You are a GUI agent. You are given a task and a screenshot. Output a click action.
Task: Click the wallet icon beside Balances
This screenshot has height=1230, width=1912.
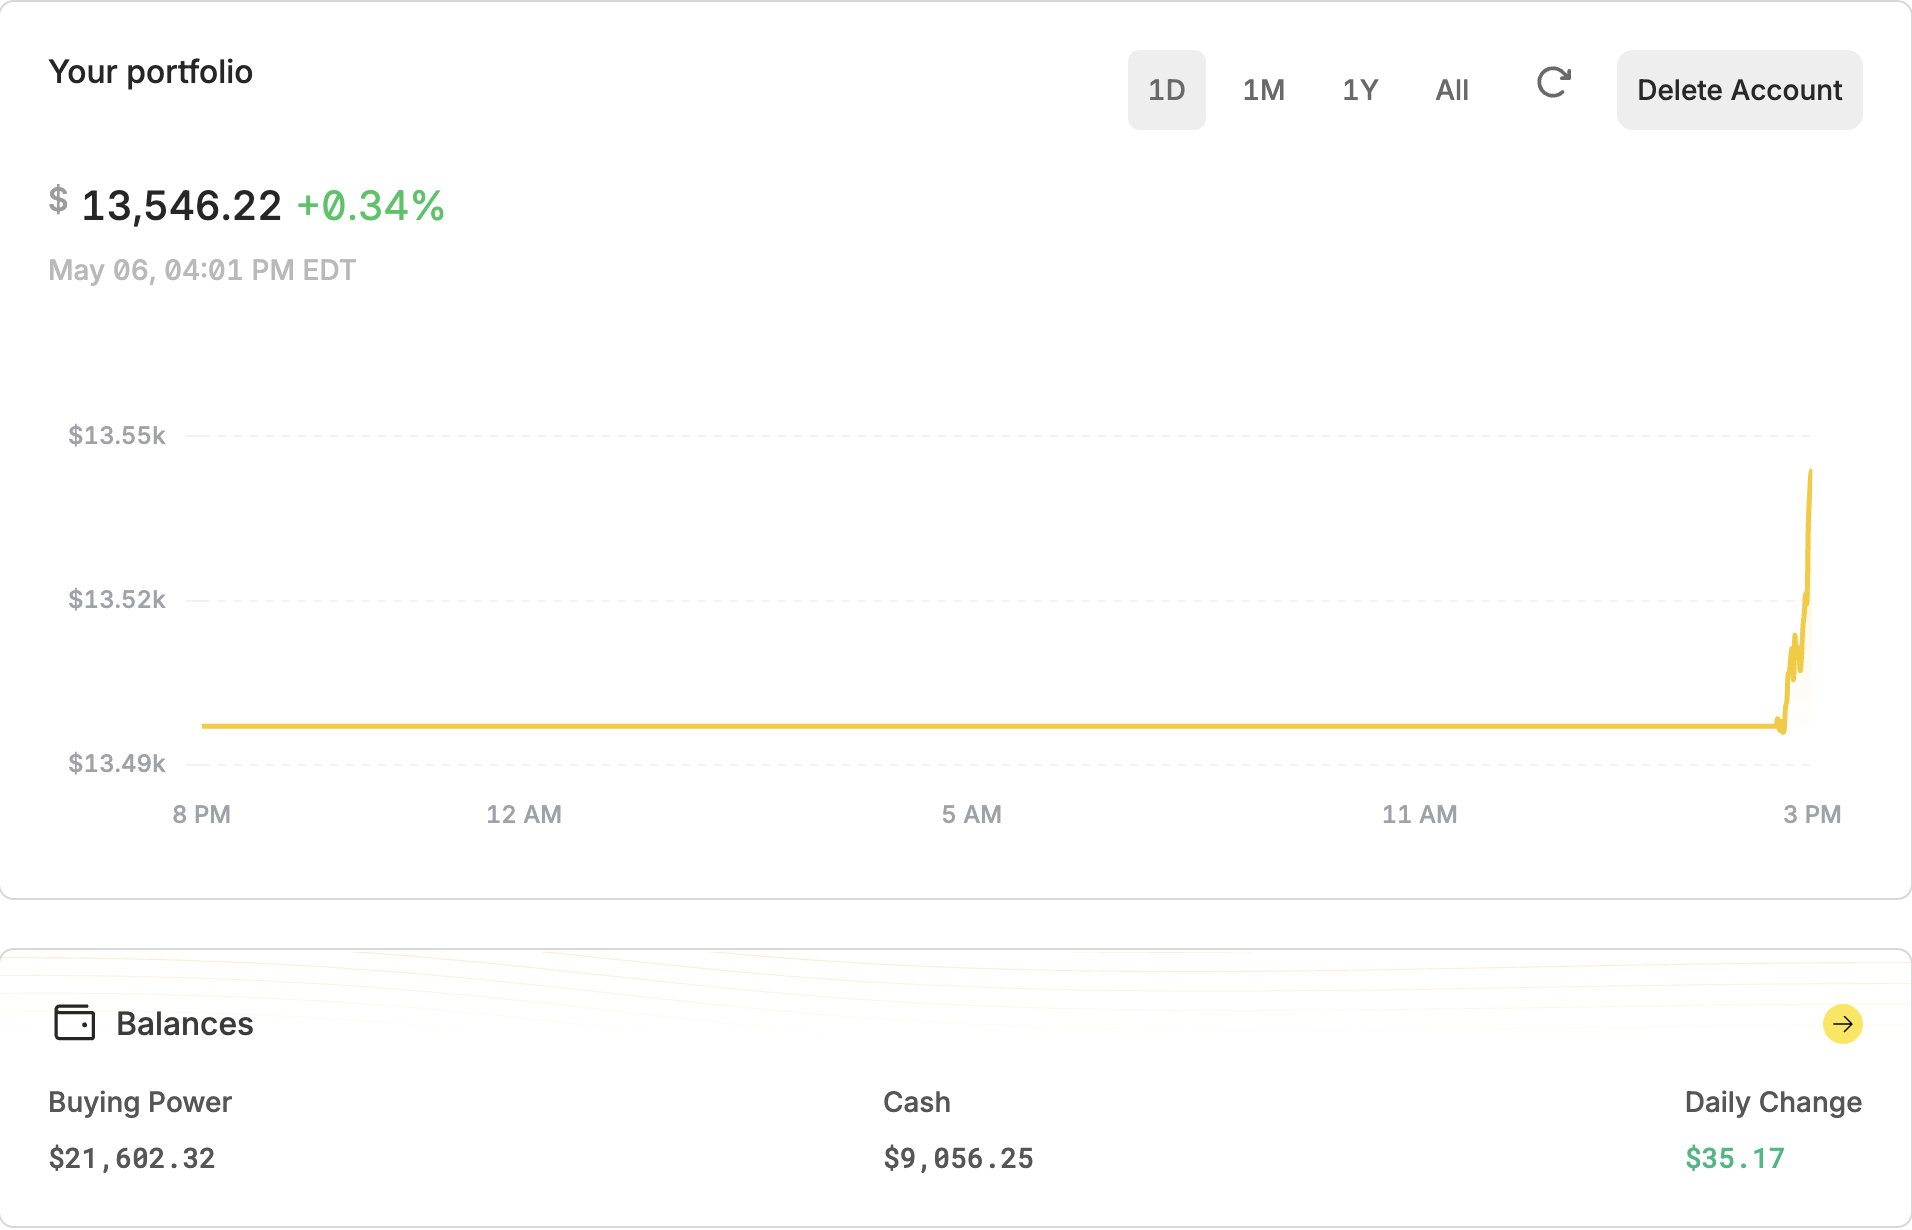point(74,1023)
